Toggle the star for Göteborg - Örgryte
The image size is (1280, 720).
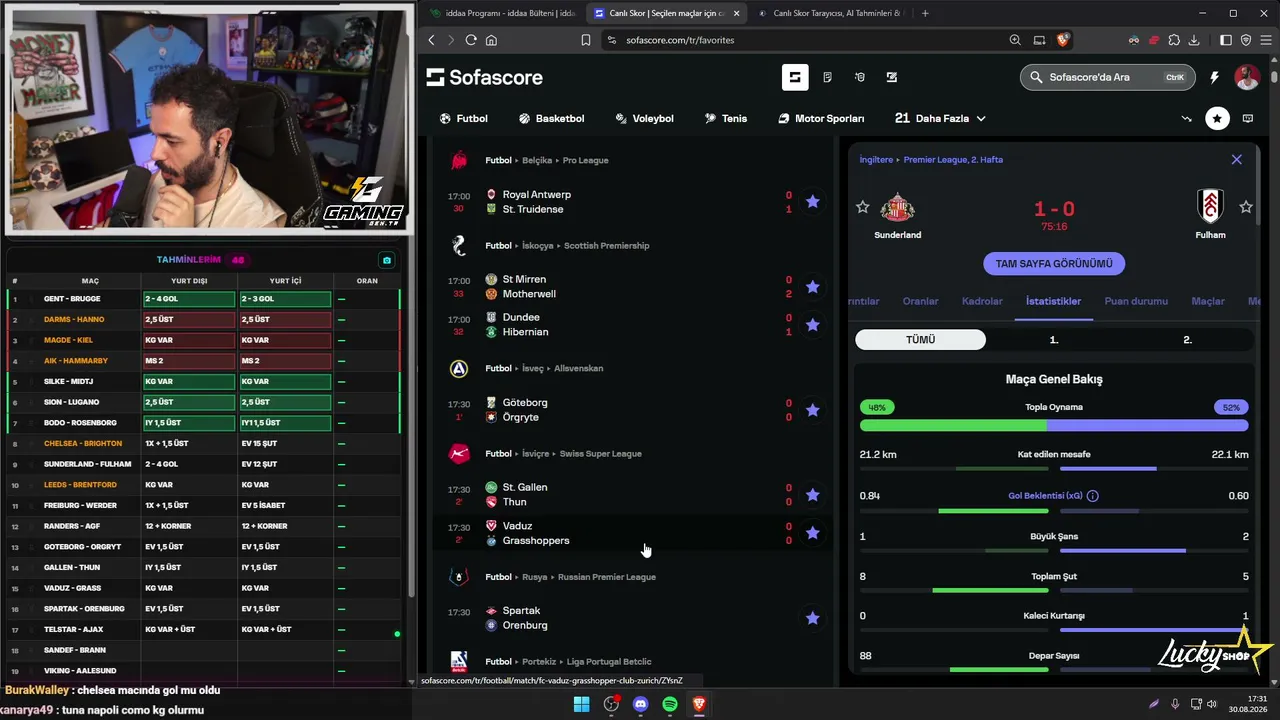click(x=813, y=410)
